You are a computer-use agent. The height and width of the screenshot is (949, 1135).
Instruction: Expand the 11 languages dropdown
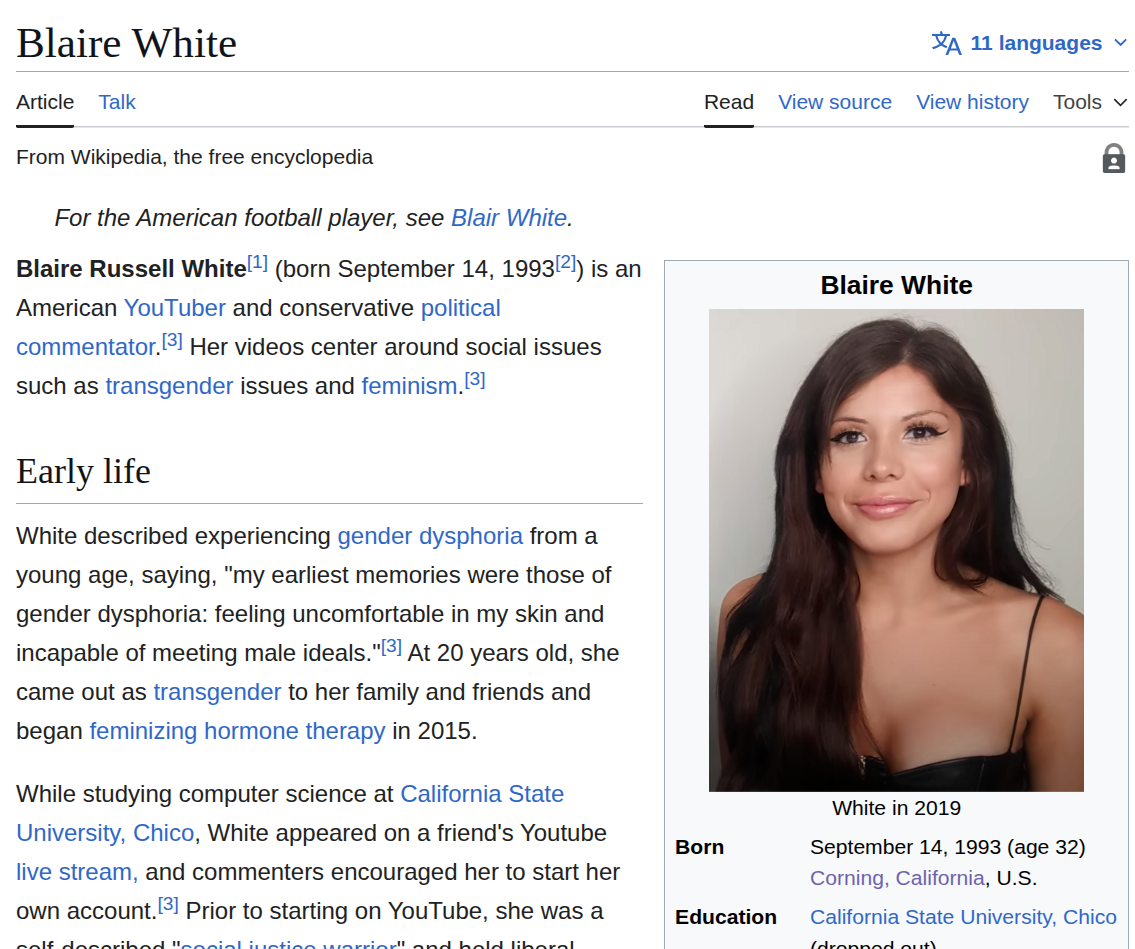coord(1029,43)
